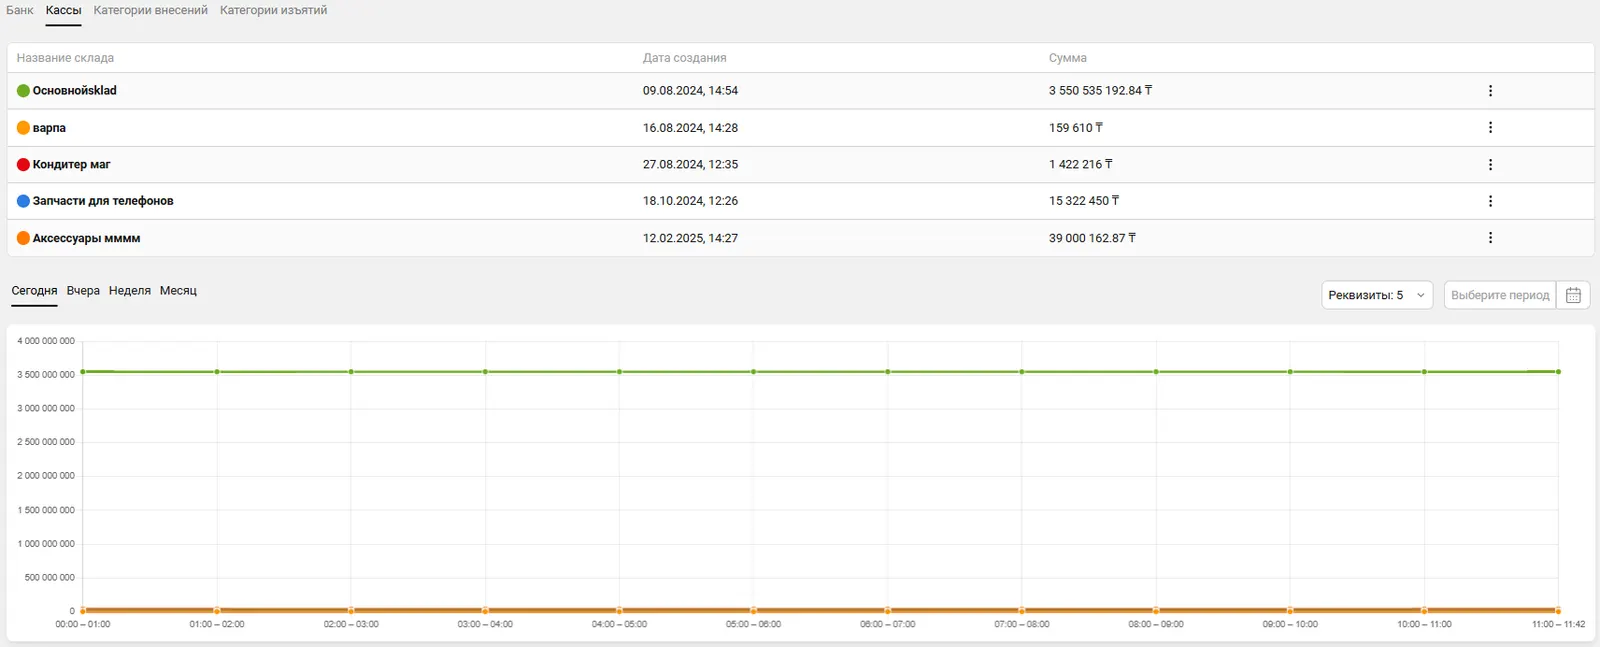Click the green circle next to Основнойsklad
Viewport: 1600px width, 647px height.
point(23,91)
